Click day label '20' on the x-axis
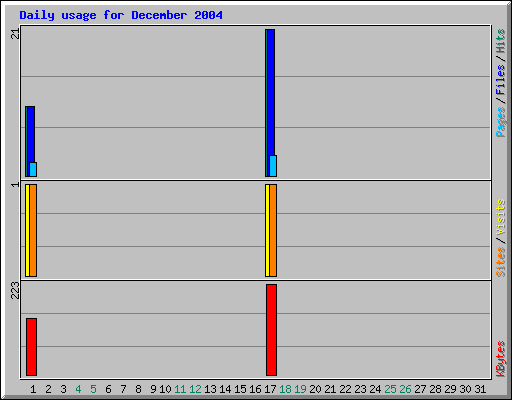Viewport: 512px width, 400px height. (315, 389)
